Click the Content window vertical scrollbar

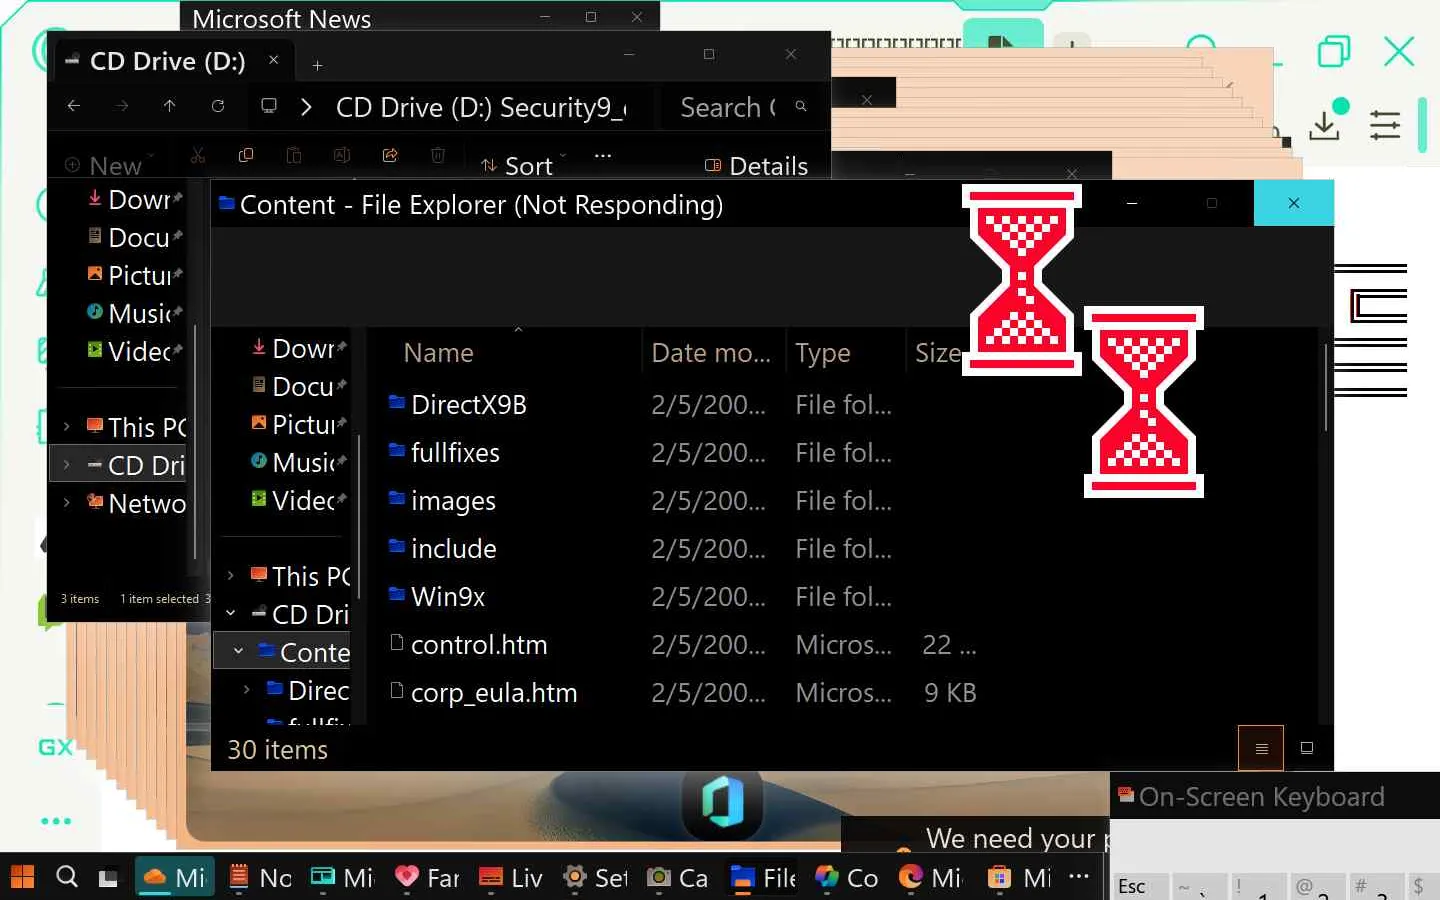[1326, 387]
